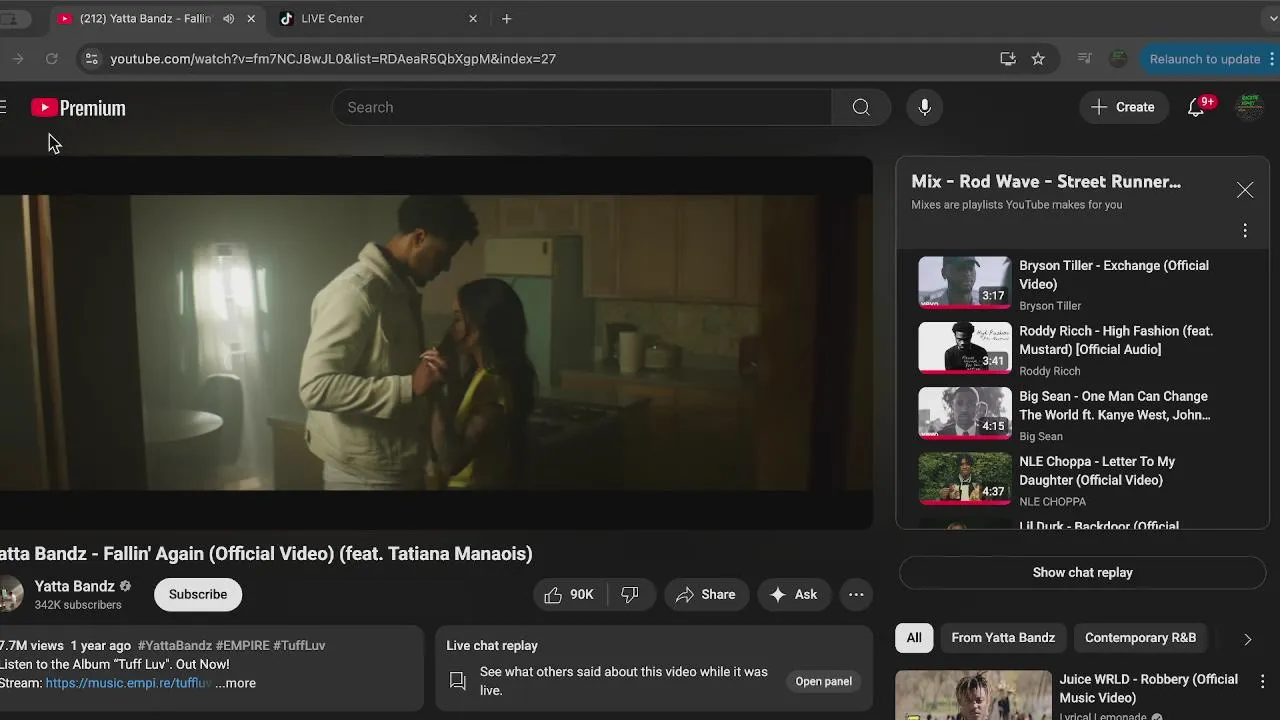Click install app icon in address bar

click(x=1008, y=59)
